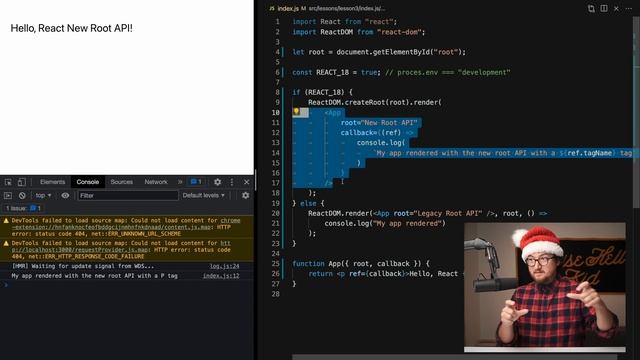Screen dimensions: 640x360
Task: Click the JS file icon on the index.js tab
Action: pos(272,8)
